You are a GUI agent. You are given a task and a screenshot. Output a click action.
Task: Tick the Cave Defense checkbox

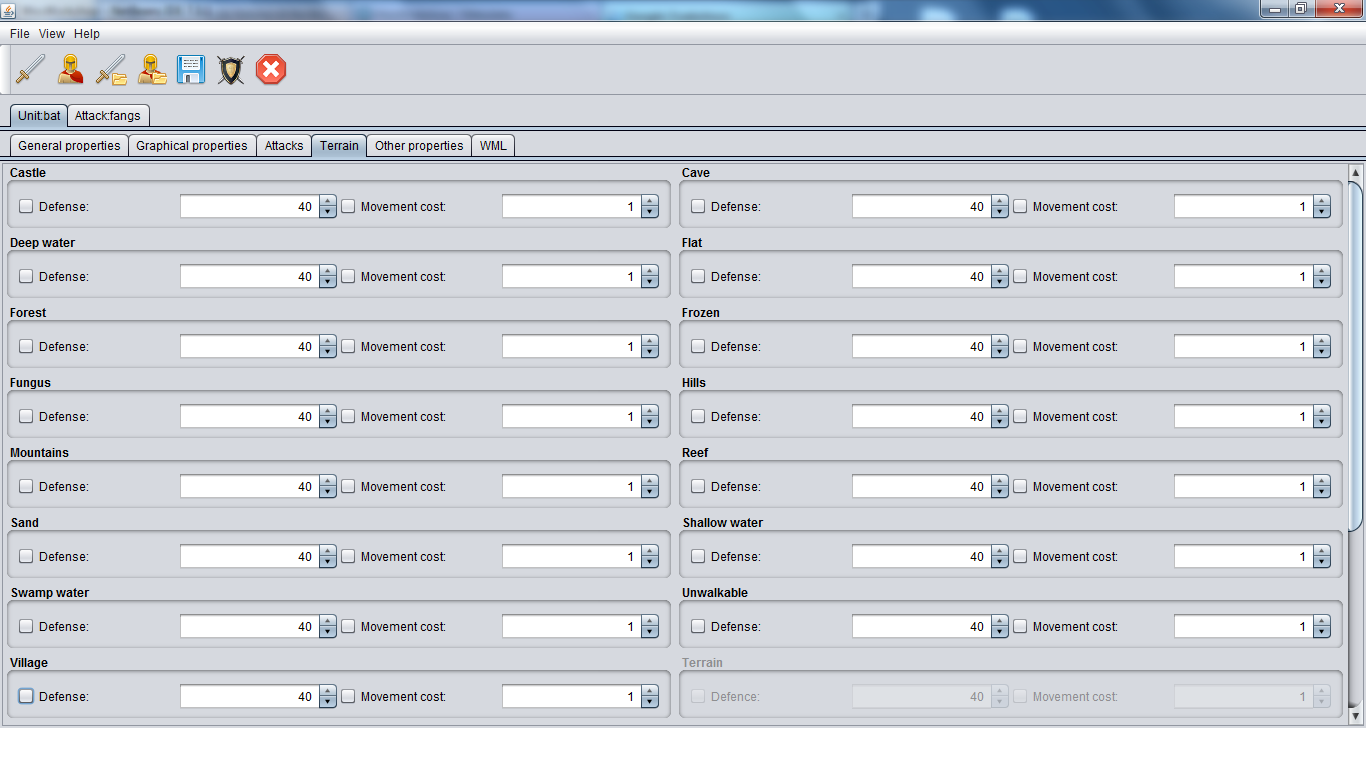click(698, 207)
